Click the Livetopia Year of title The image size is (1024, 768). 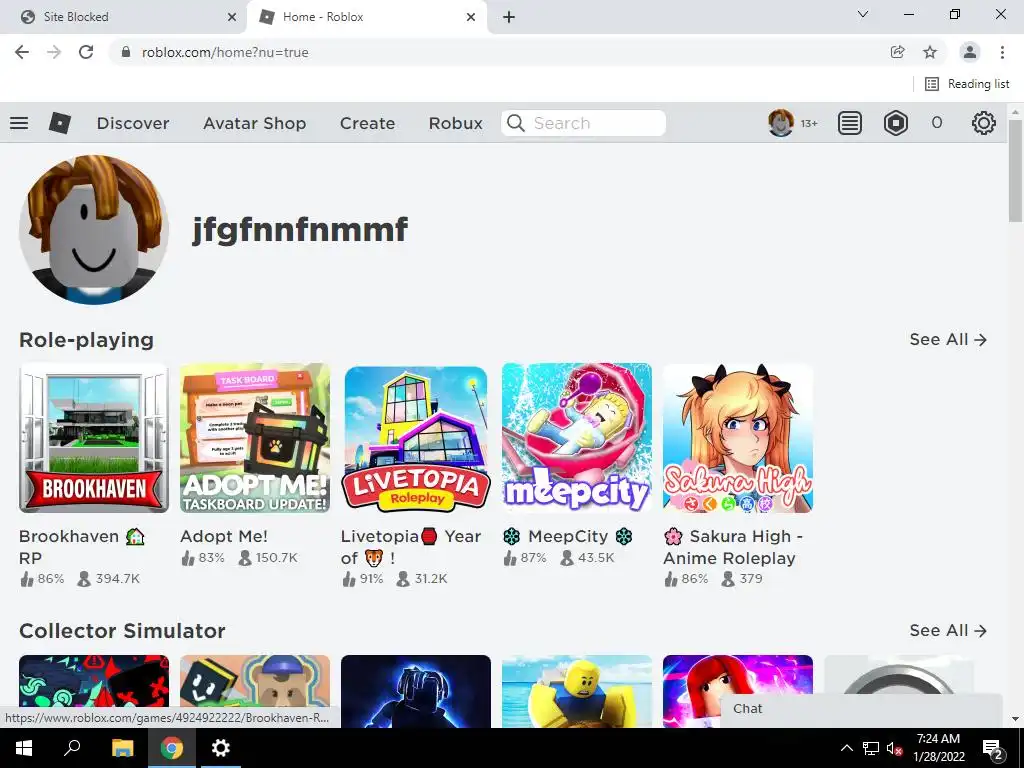[x=411, y=547]
